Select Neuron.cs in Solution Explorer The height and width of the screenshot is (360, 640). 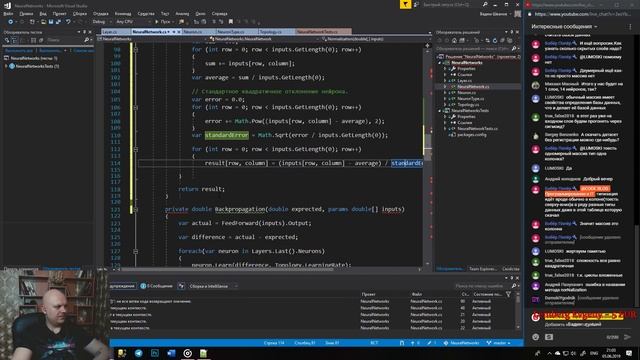(x=466, y=93)
